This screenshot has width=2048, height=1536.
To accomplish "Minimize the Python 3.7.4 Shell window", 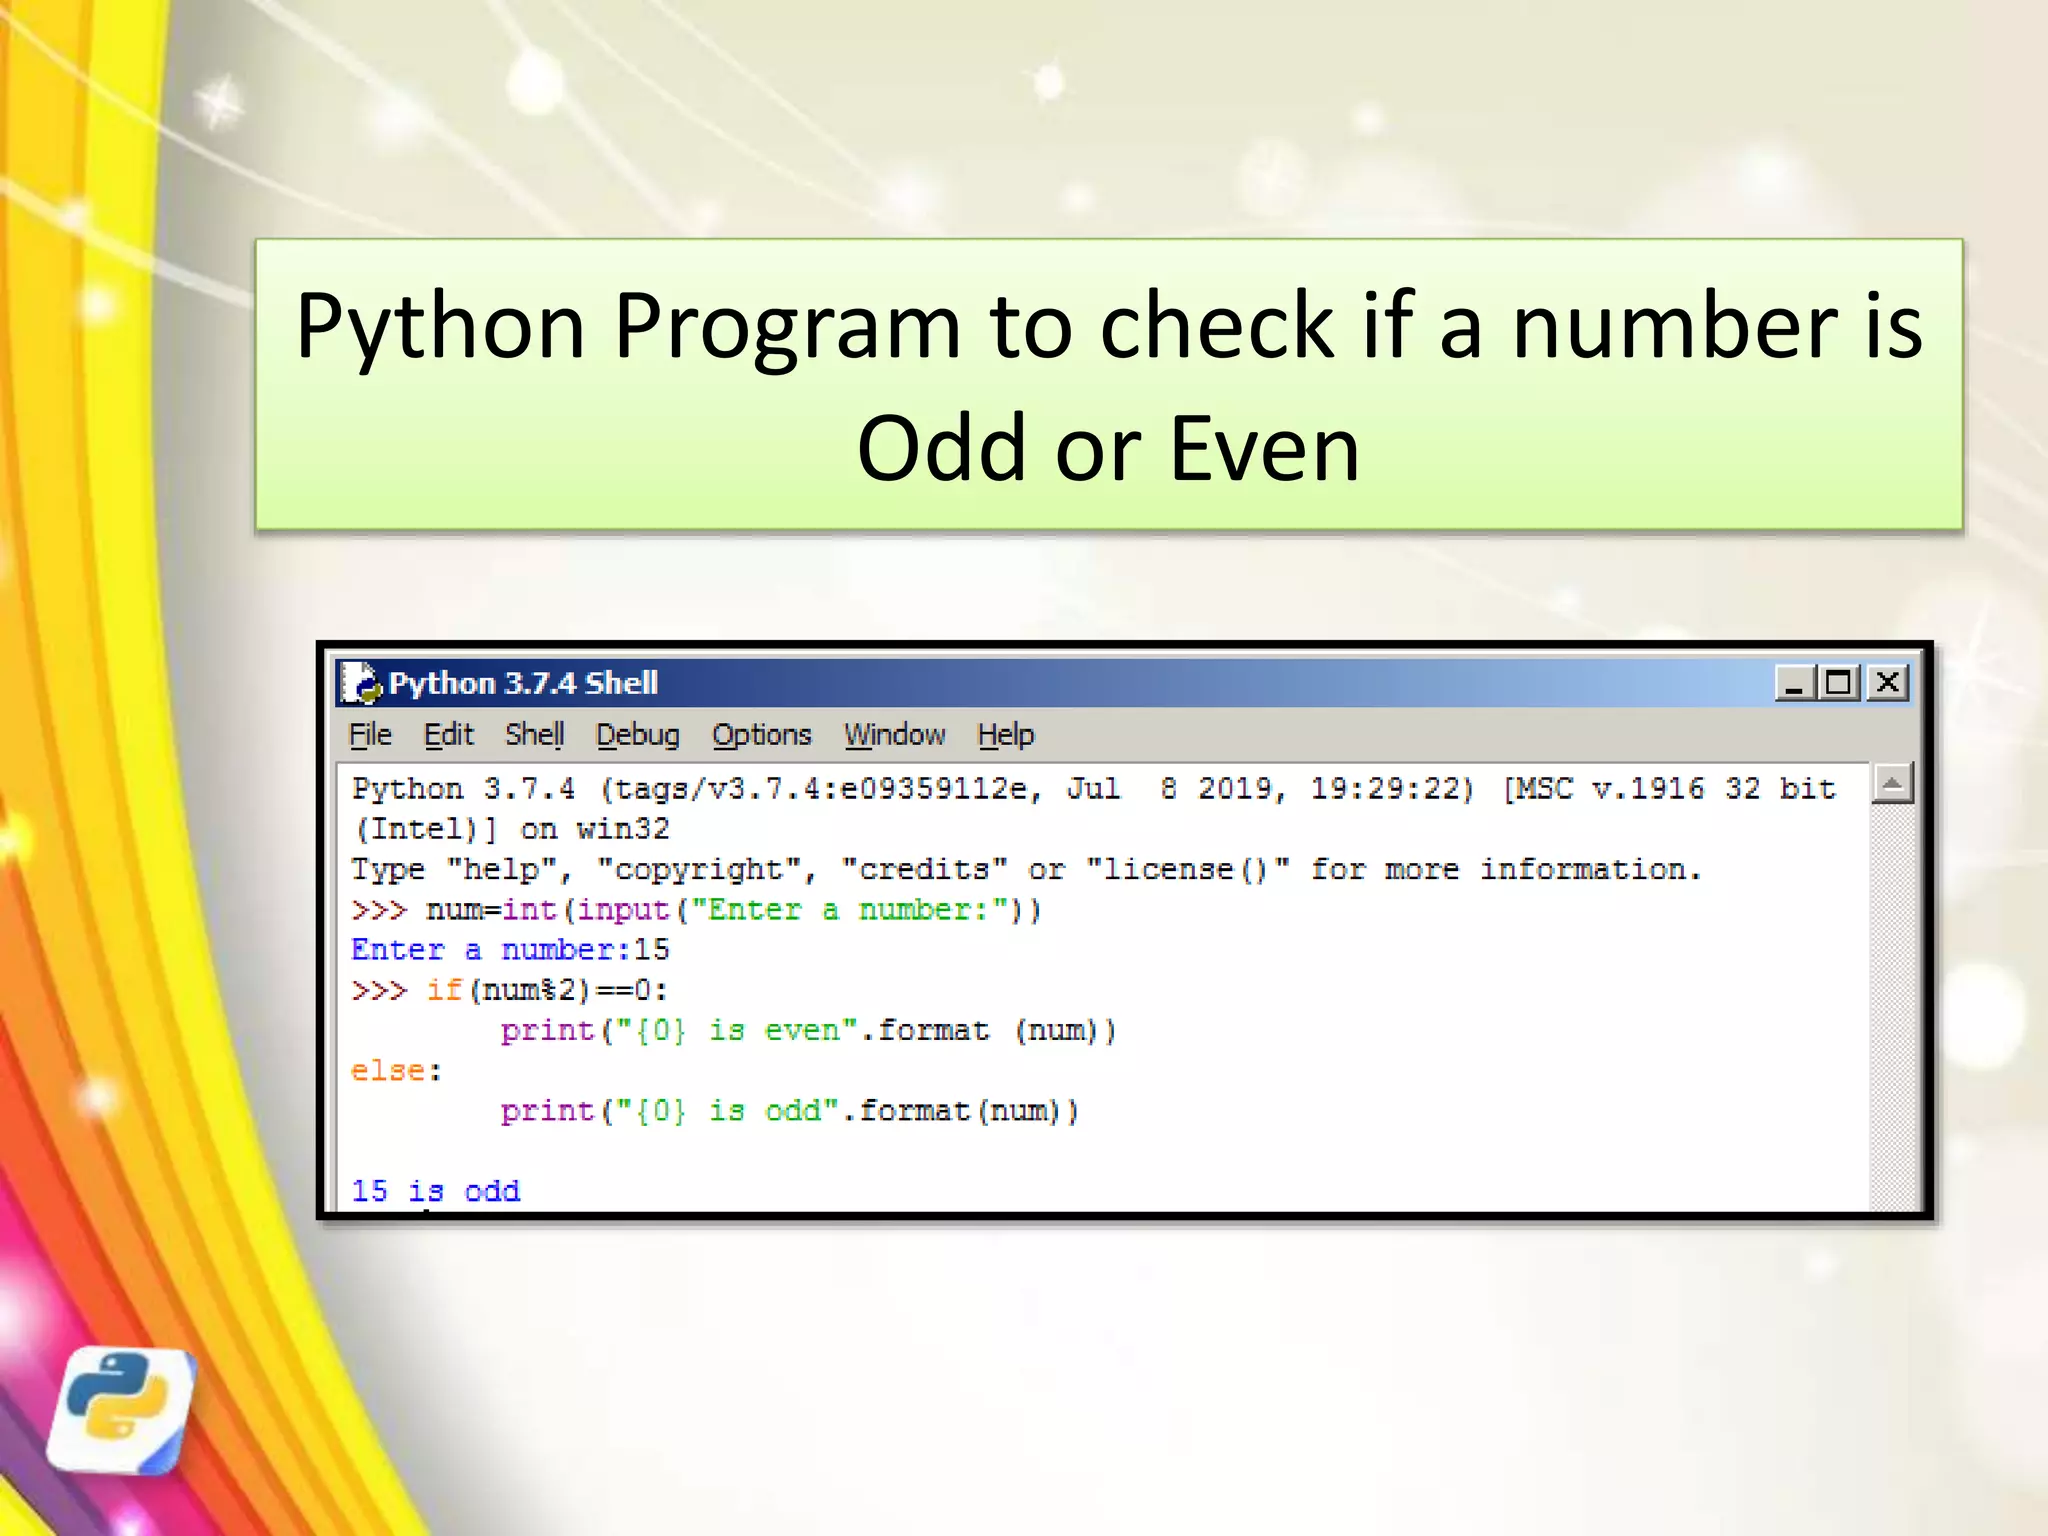I will tap(1795, 683).
